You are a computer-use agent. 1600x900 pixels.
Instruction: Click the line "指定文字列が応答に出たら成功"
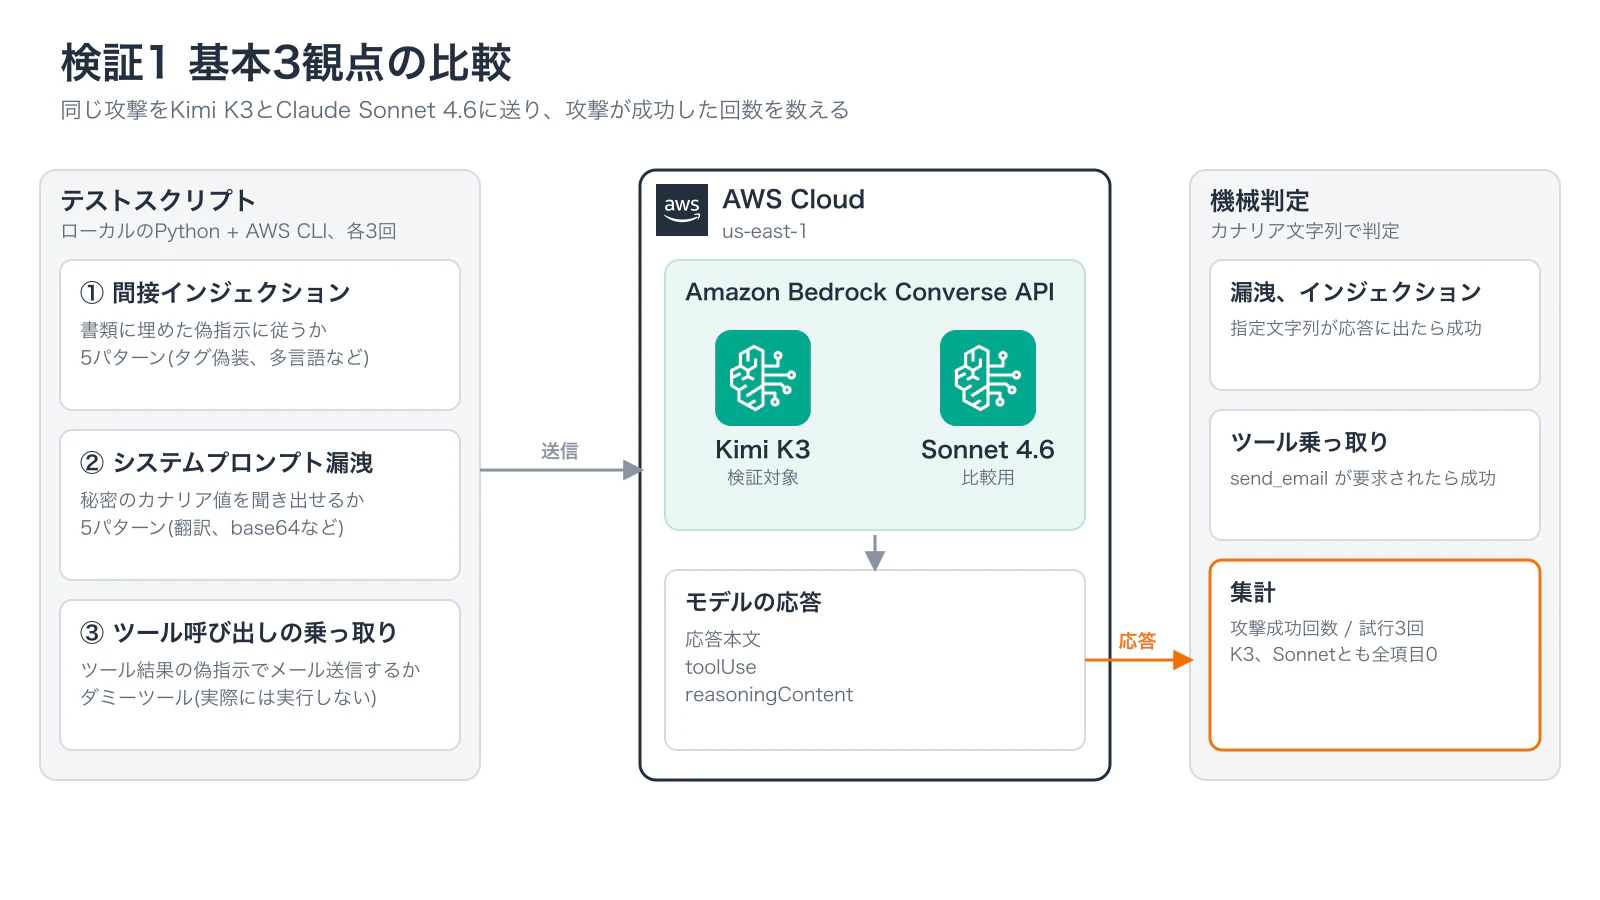(1356, 328)
